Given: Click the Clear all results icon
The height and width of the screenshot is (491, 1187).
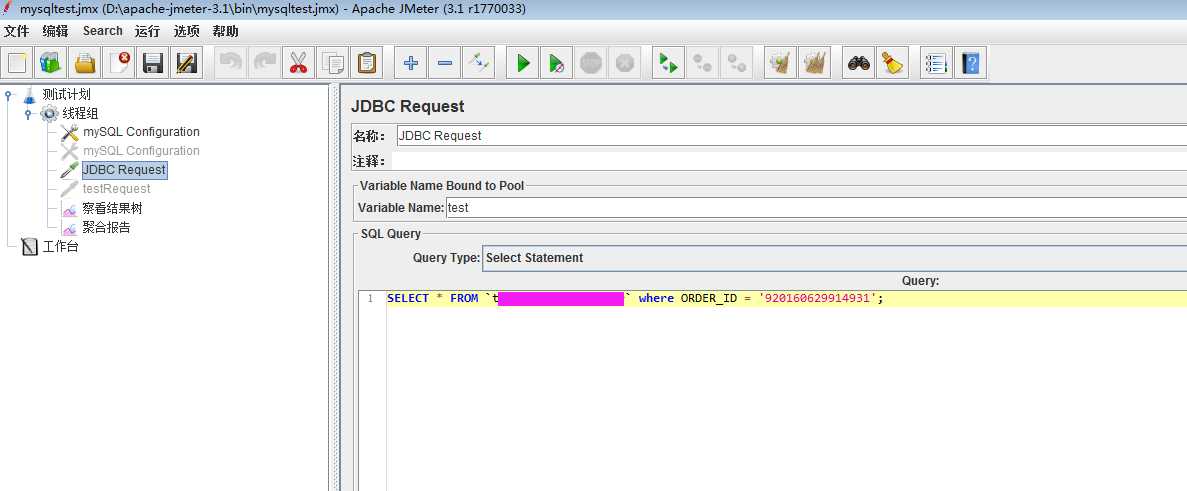Looking at the screenshot, I should point(815,63).
